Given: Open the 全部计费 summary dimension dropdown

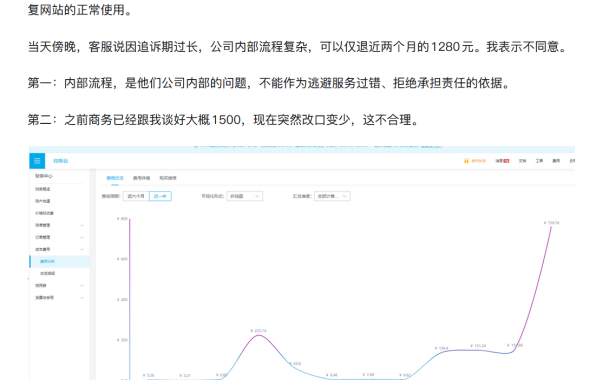Looking at the screenshot, I should coord(332,196).
